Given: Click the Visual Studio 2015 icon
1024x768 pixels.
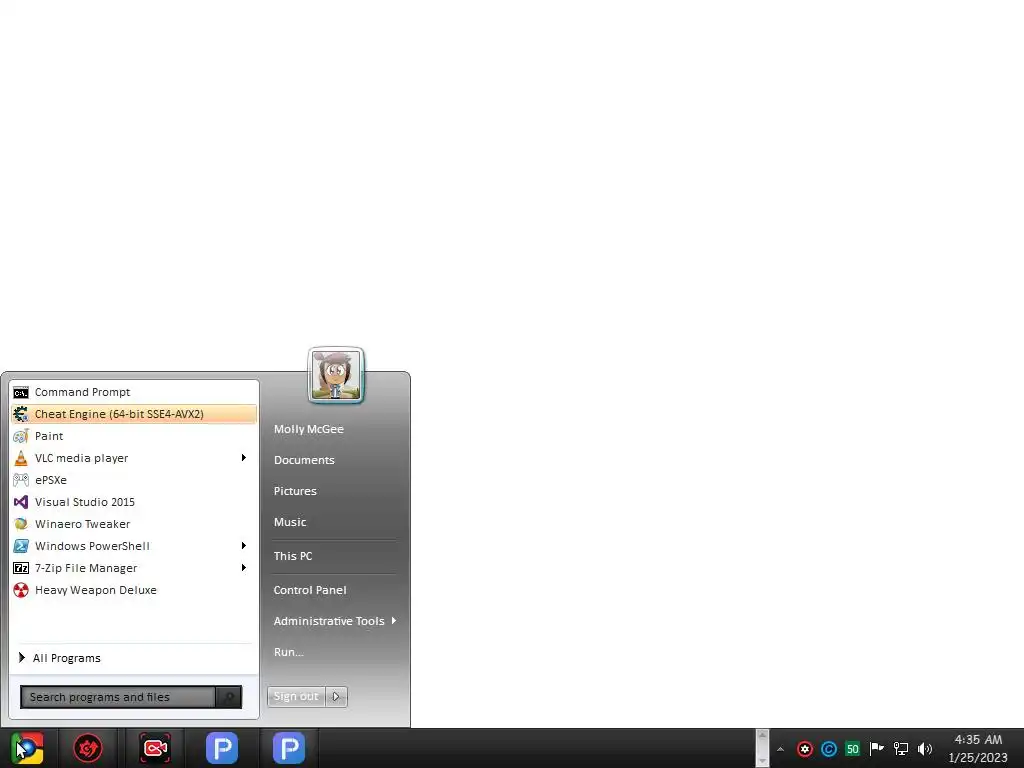Looking at the screenshot, I should point(21,502).
